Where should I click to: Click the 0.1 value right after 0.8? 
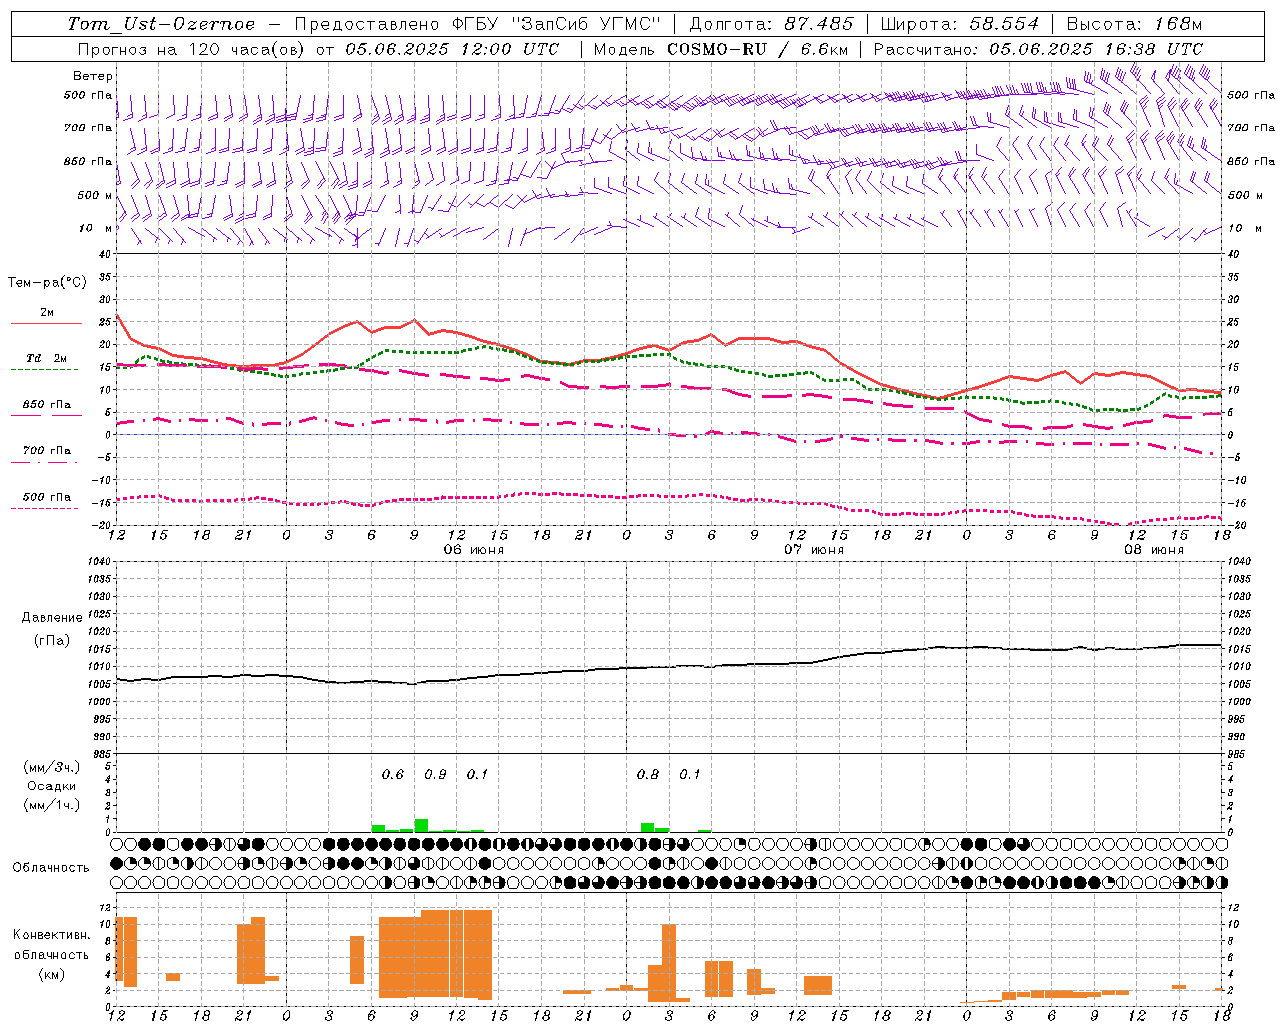pos(690,775)
